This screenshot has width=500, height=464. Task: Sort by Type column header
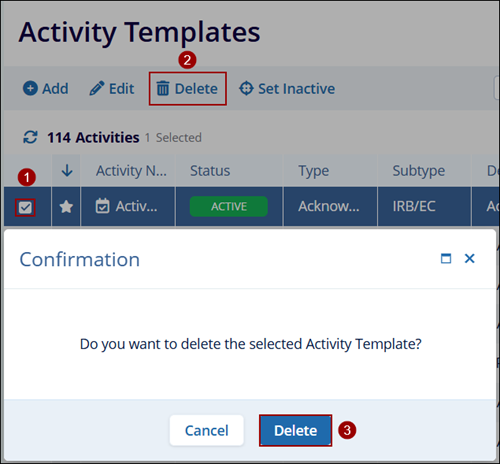[x=314, y=171]
